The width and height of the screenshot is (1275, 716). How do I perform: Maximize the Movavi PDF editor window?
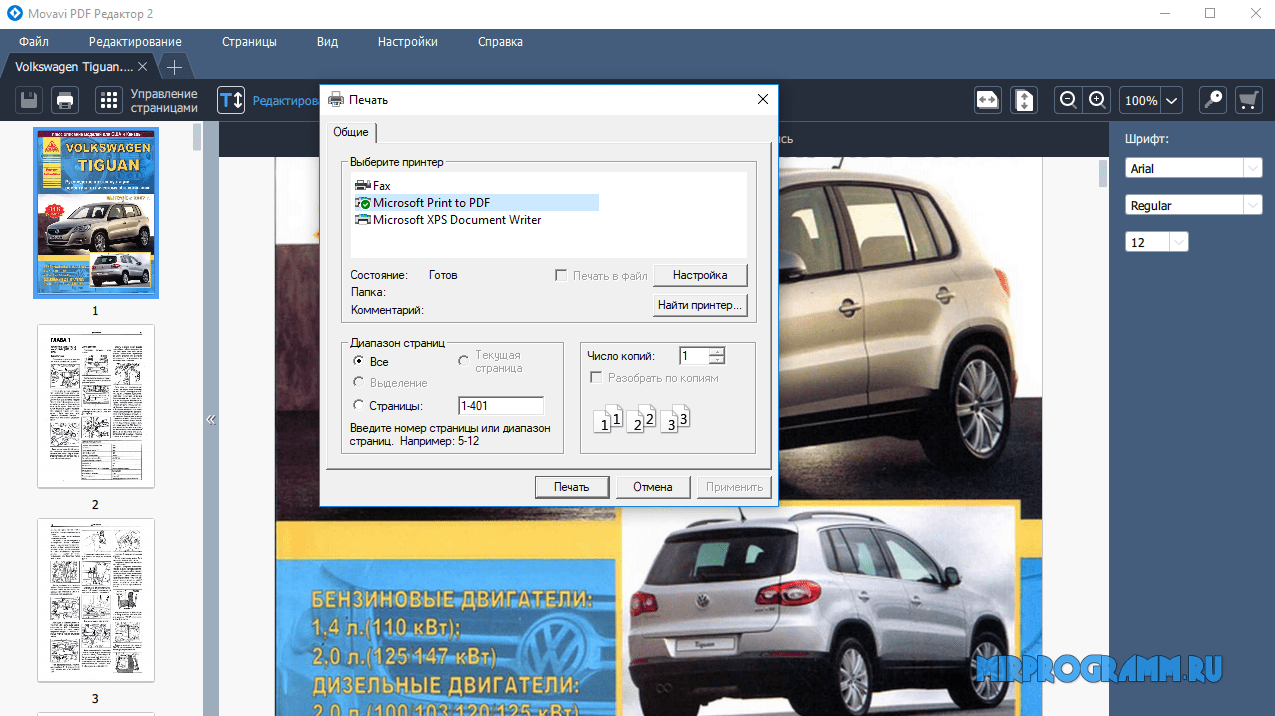(x=1210, y=13)
